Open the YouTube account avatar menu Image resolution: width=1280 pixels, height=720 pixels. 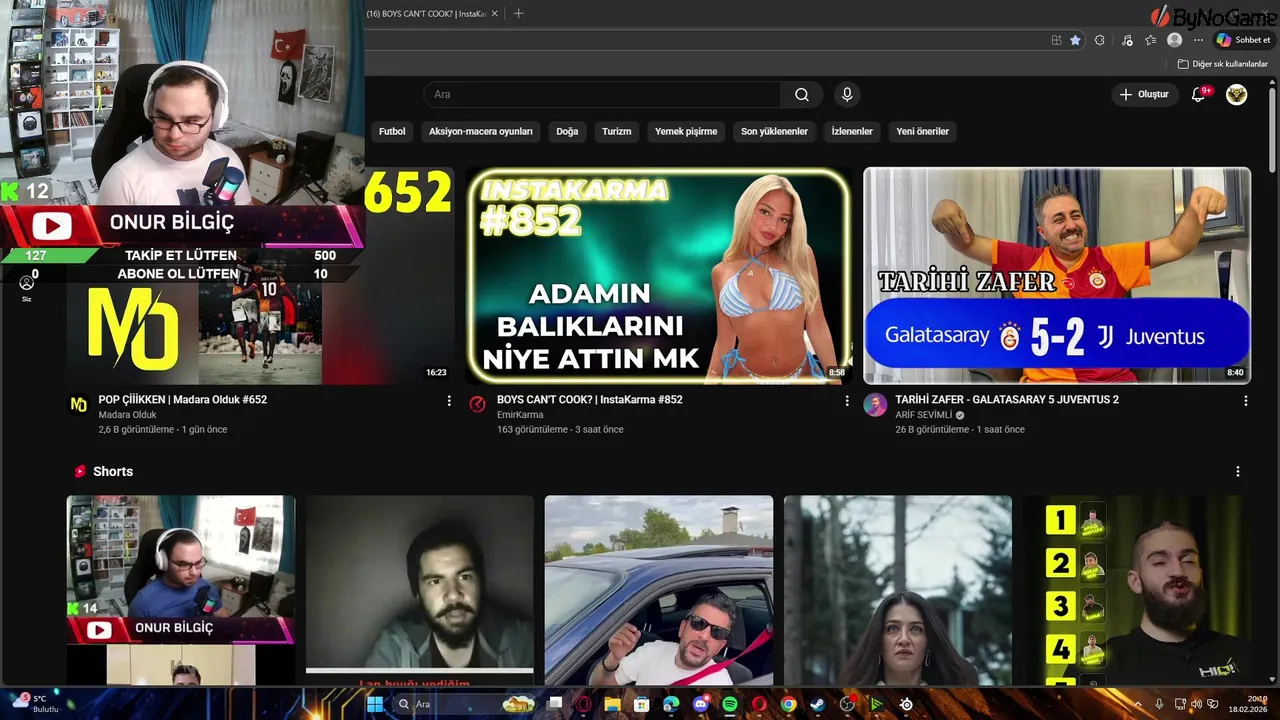(x=1237, y=94)
